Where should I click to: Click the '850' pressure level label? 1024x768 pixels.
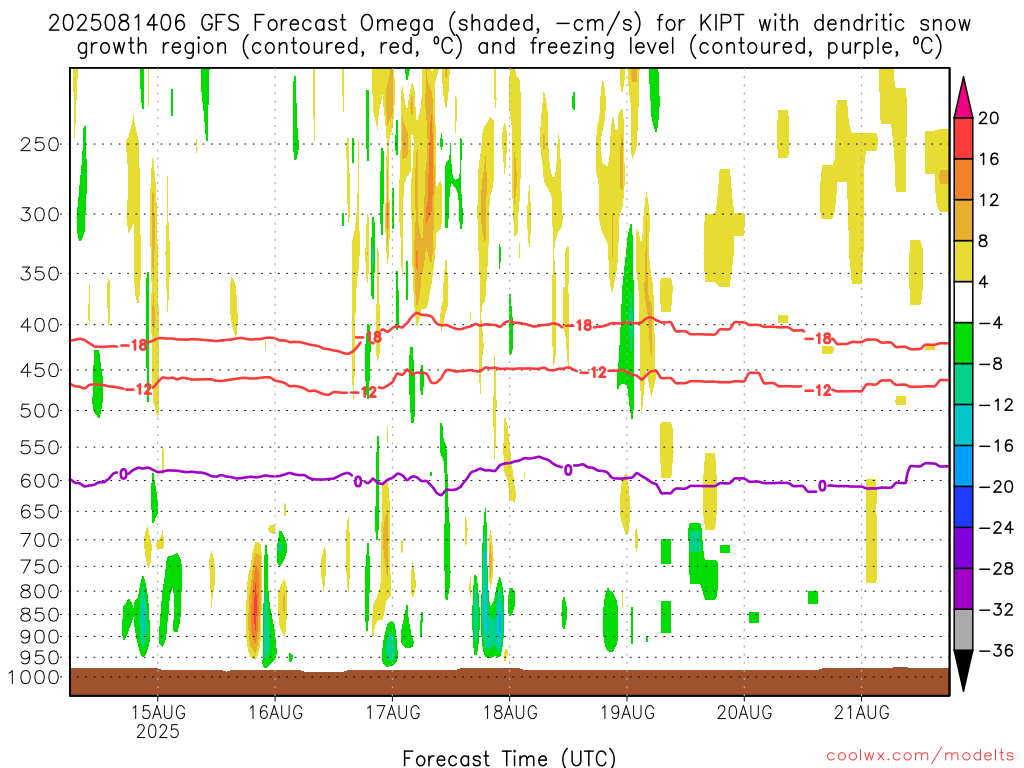(39, 615)
